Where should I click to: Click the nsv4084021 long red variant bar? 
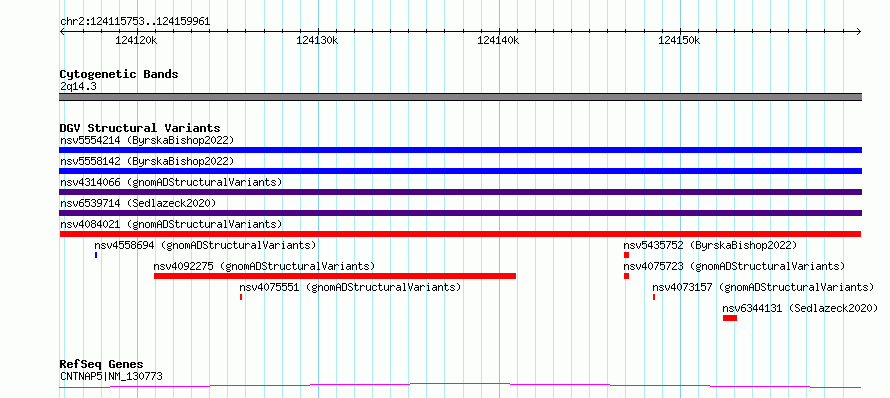point(460,234)
